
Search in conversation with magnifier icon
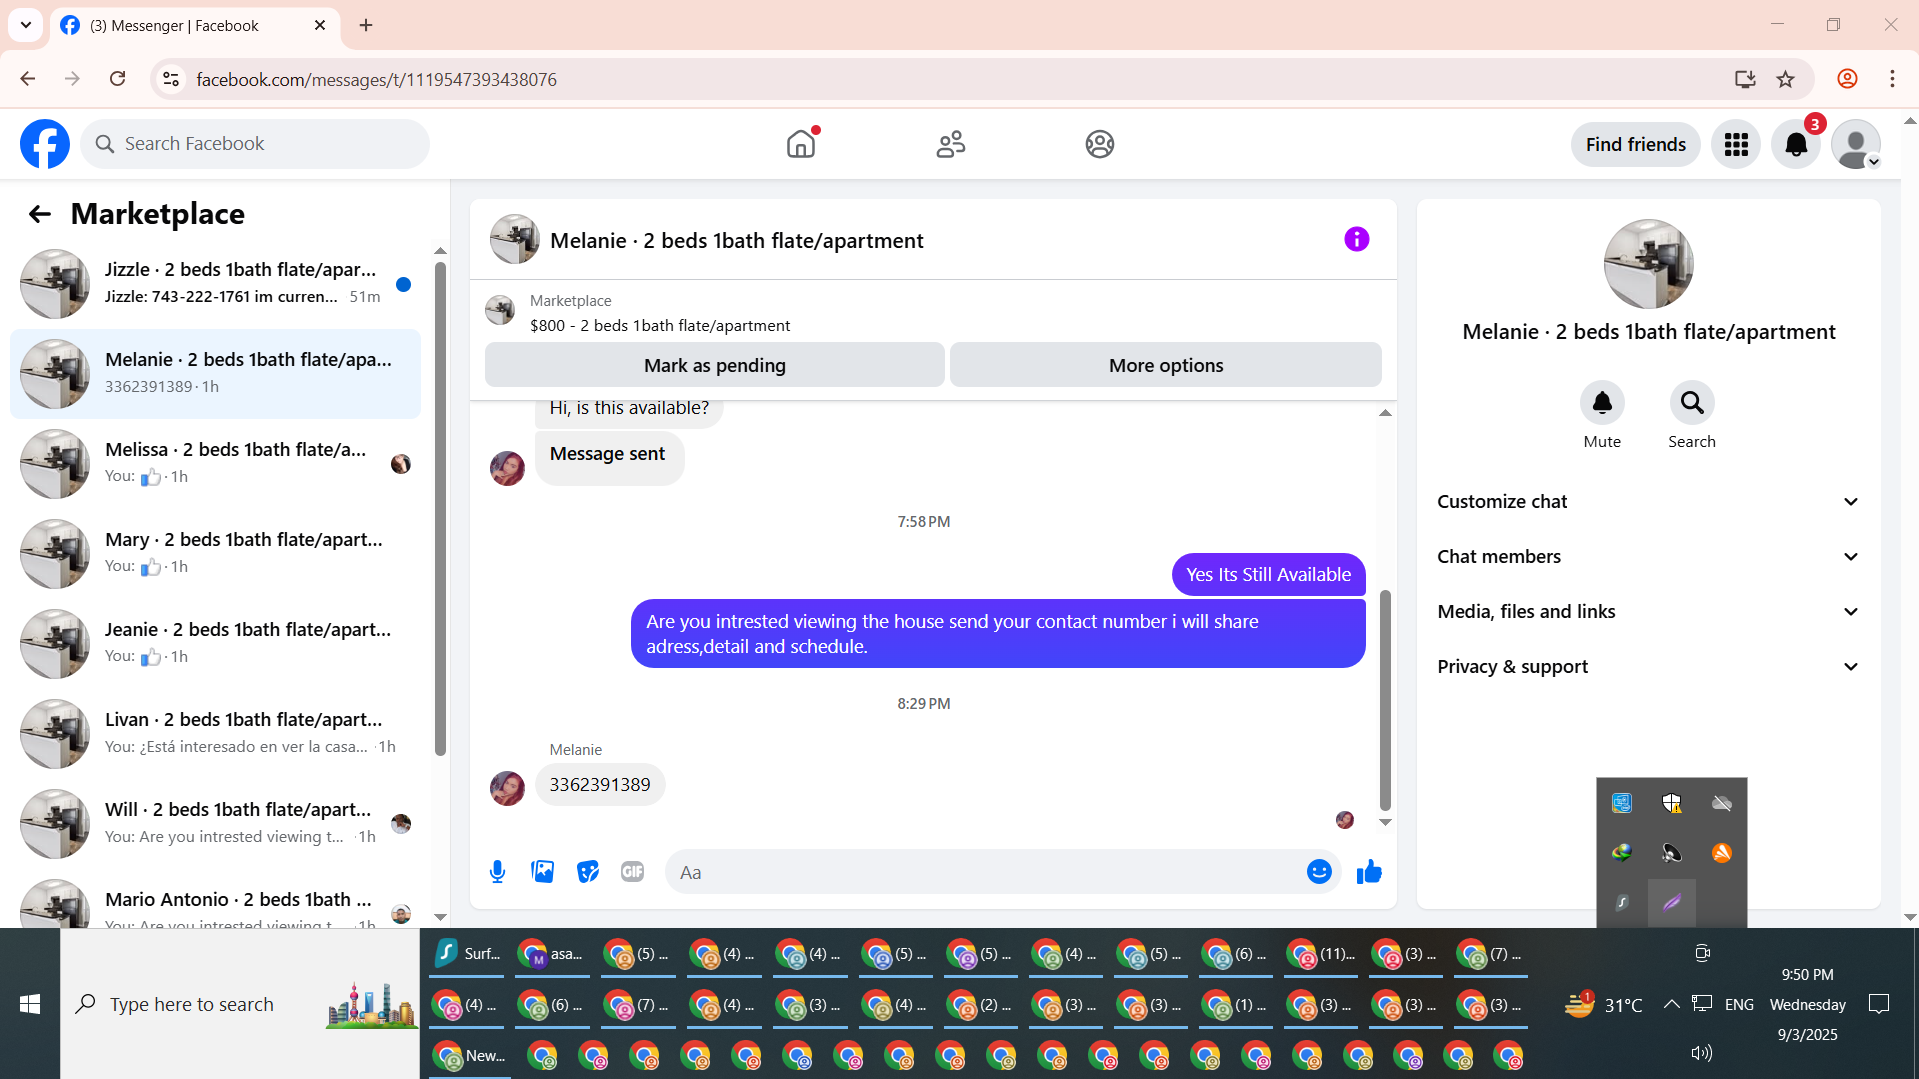click(x=1692, y=403)
